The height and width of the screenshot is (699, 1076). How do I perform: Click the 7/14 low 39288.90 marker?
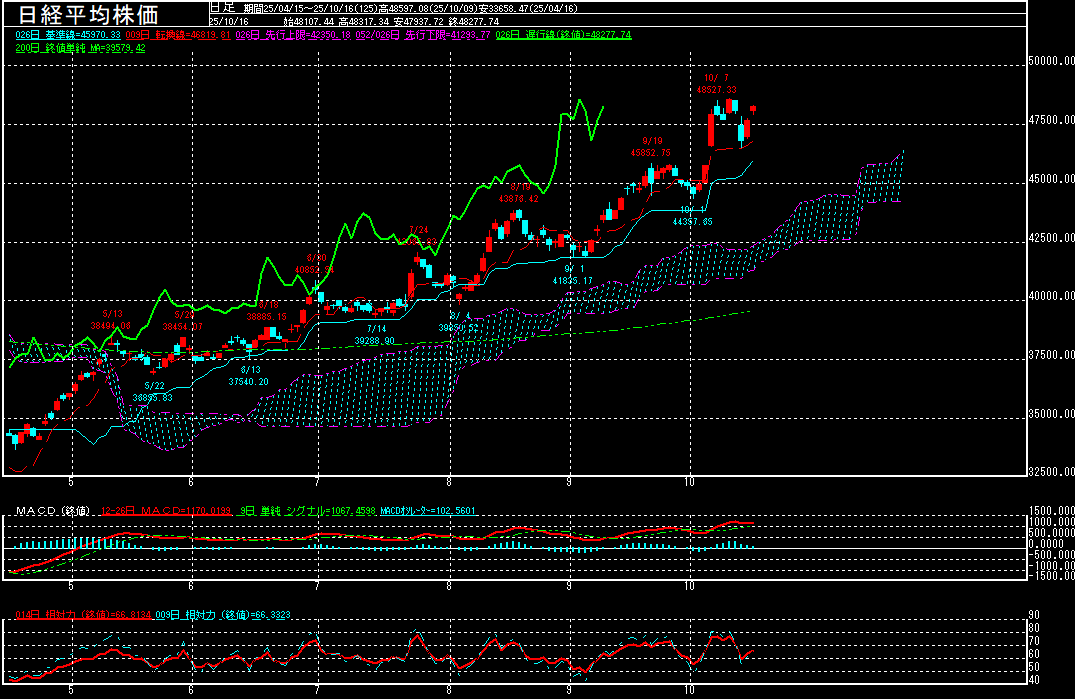(x=376, y=335)
